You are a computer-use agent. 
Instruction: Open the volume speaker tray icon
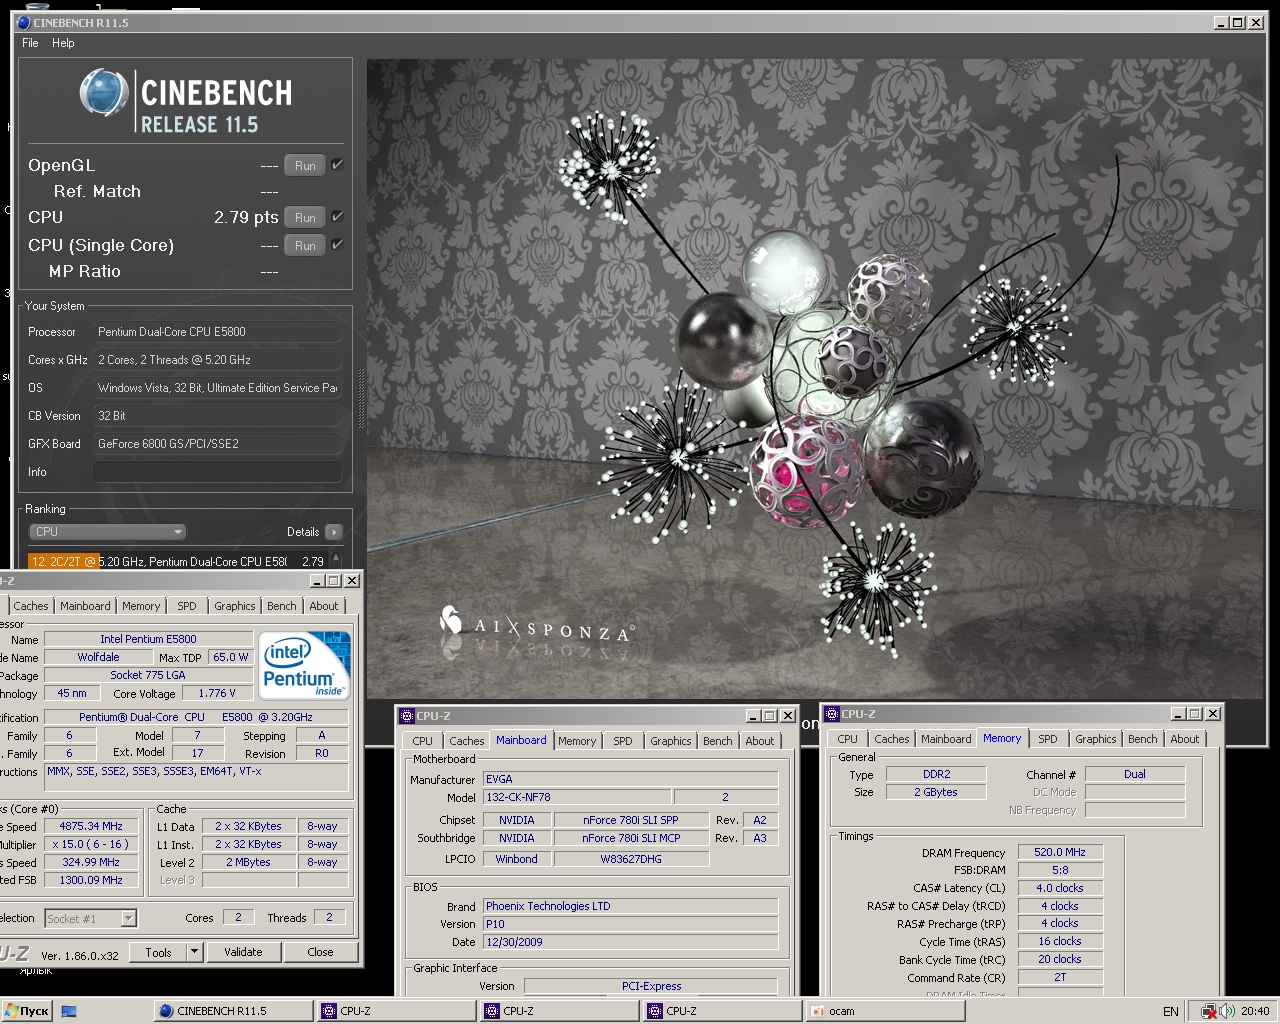1227,1011
